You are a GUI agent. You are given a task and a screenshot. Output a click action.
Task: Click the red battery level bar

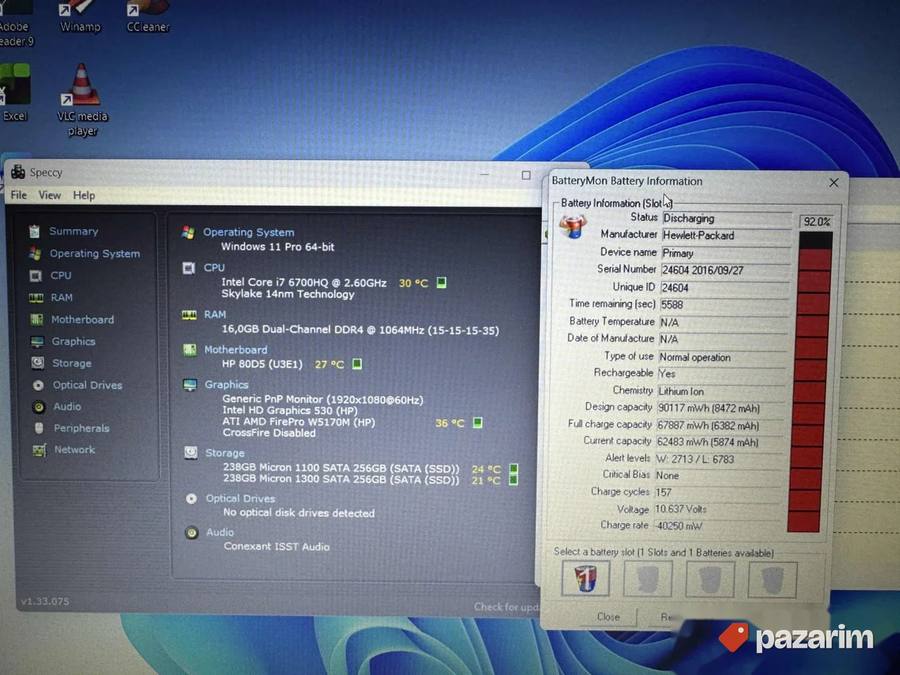point(810,382)
